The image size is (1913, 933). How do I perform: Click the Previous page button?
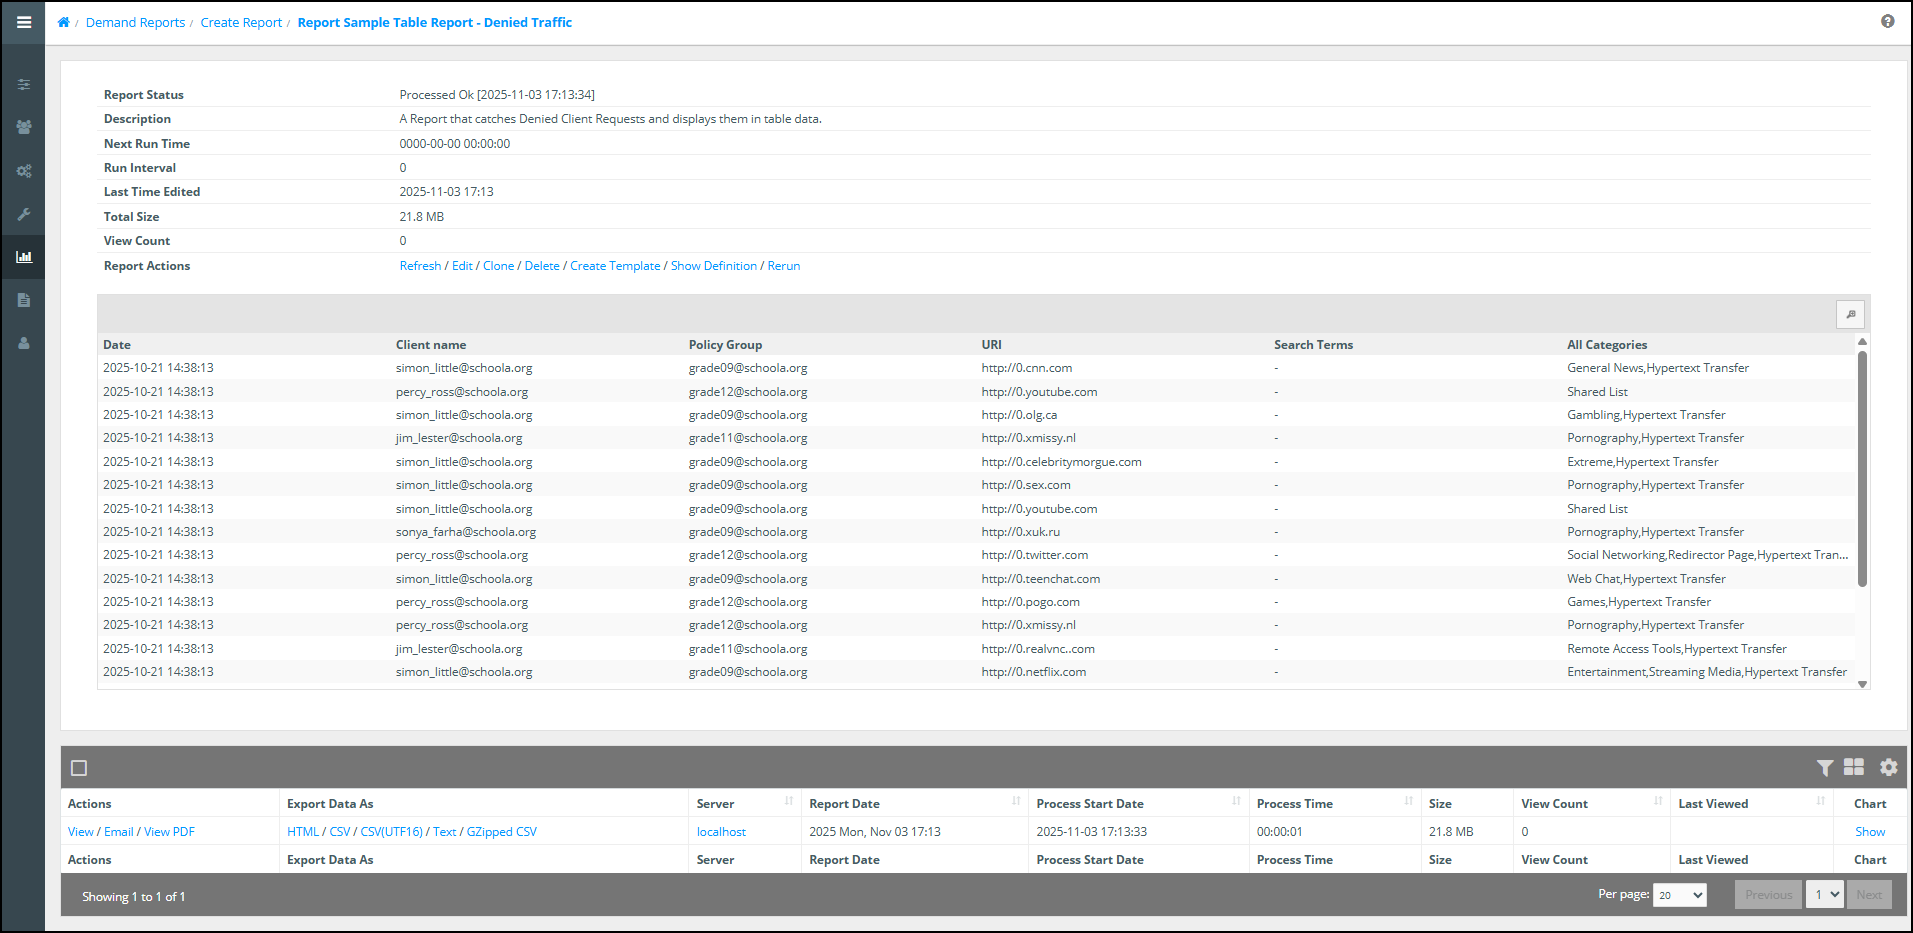[1768, 895]
